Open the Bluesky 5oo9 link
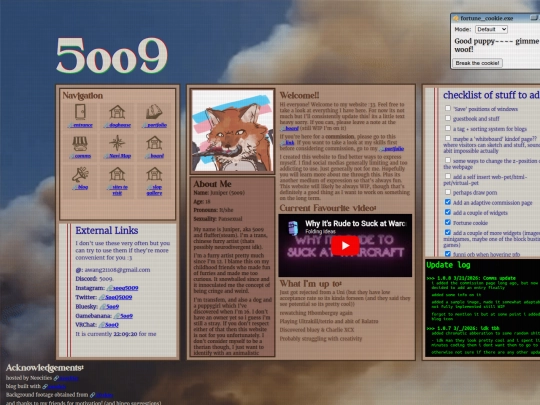This screenshot has width=540, height=405. click(x=110, y=306)
